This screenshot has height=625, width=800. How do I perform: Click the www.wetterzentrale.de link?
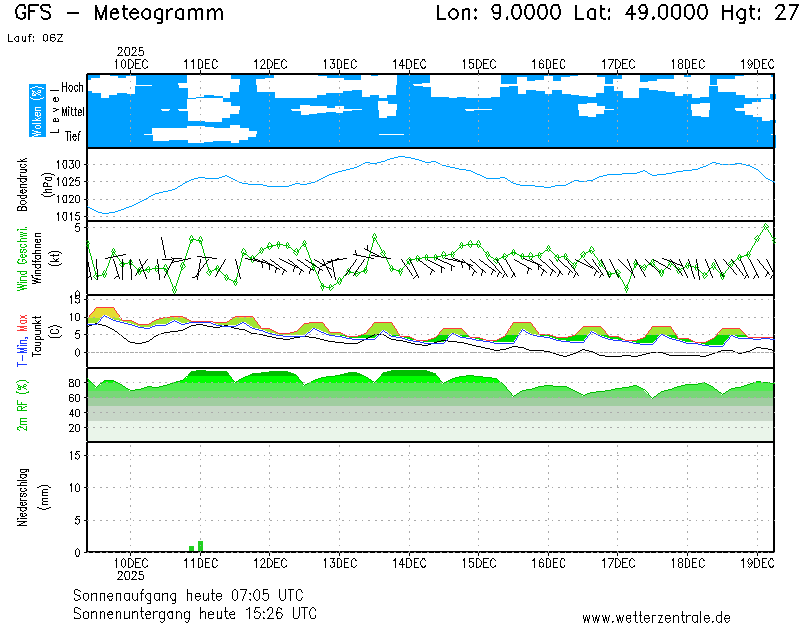point(656,618)
